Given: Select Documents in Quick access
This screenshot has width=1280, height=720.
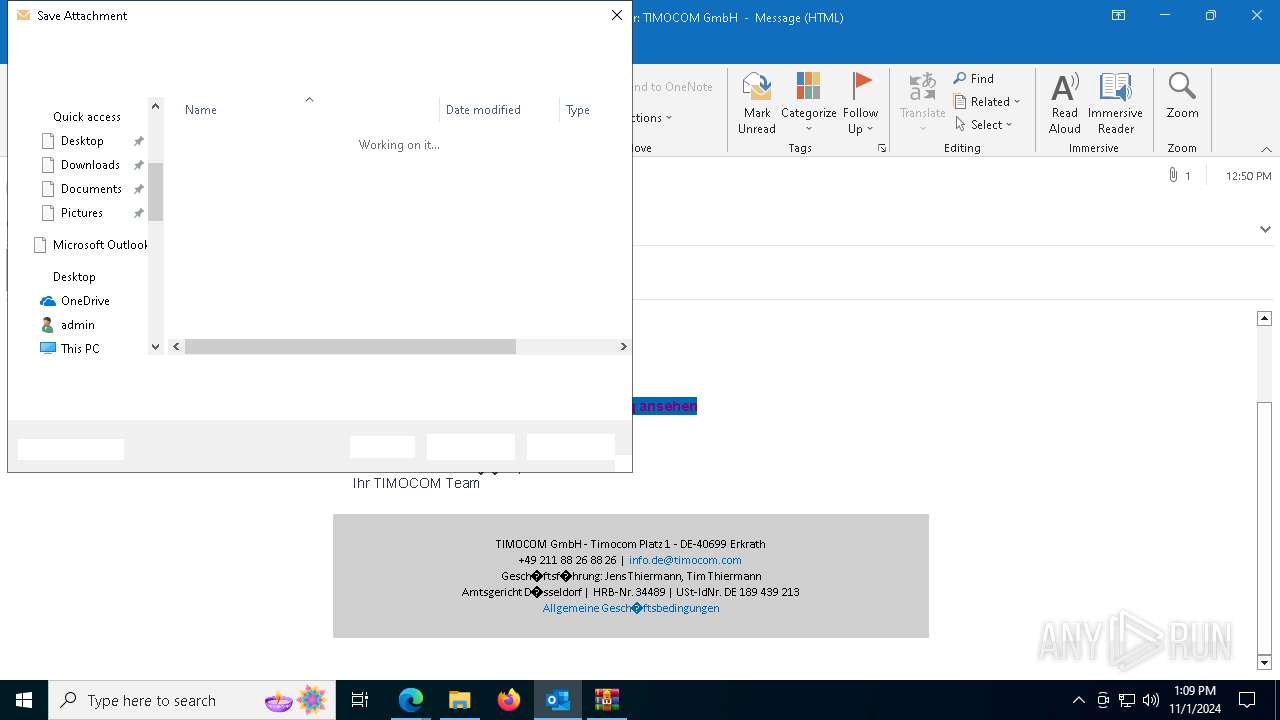Looking at the screenshot, I should point(91,189).
